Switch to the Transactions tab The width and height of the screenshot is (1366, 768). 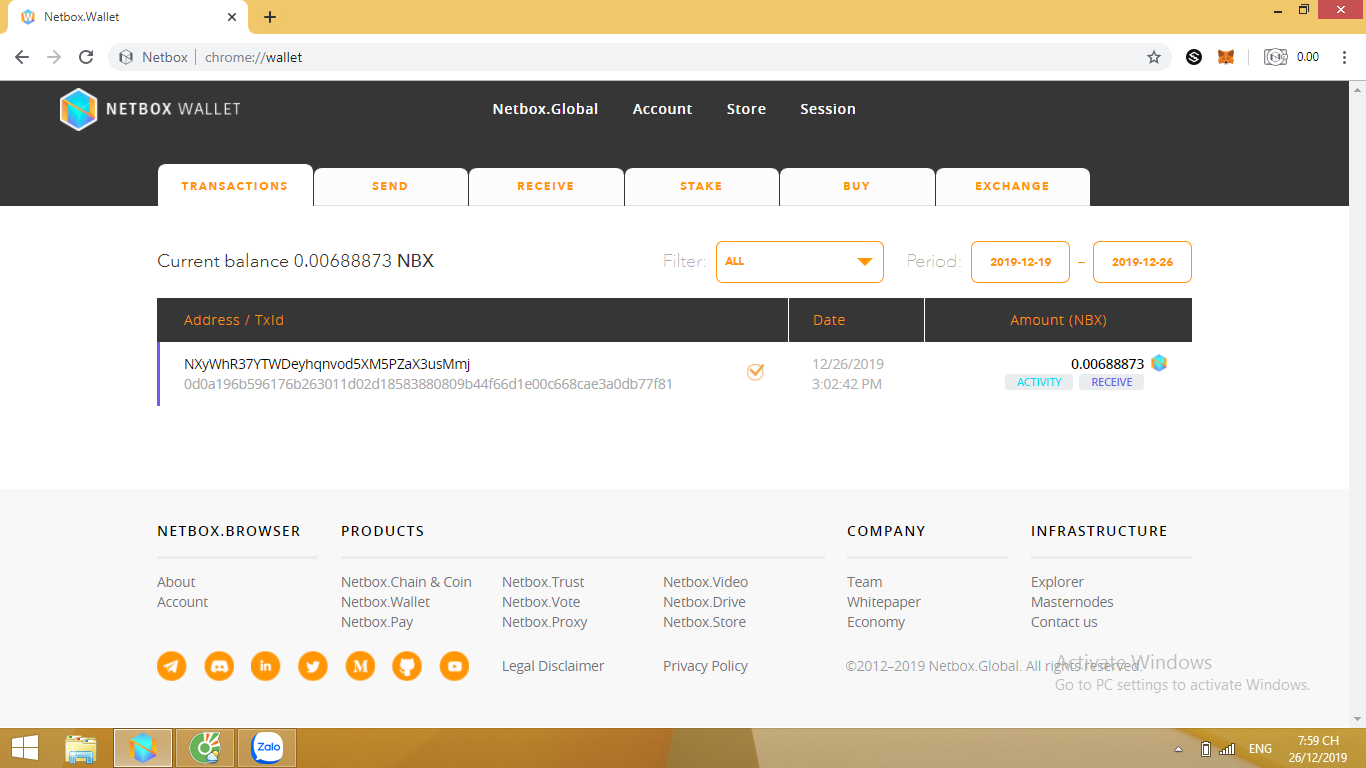[x=235, y=186]
